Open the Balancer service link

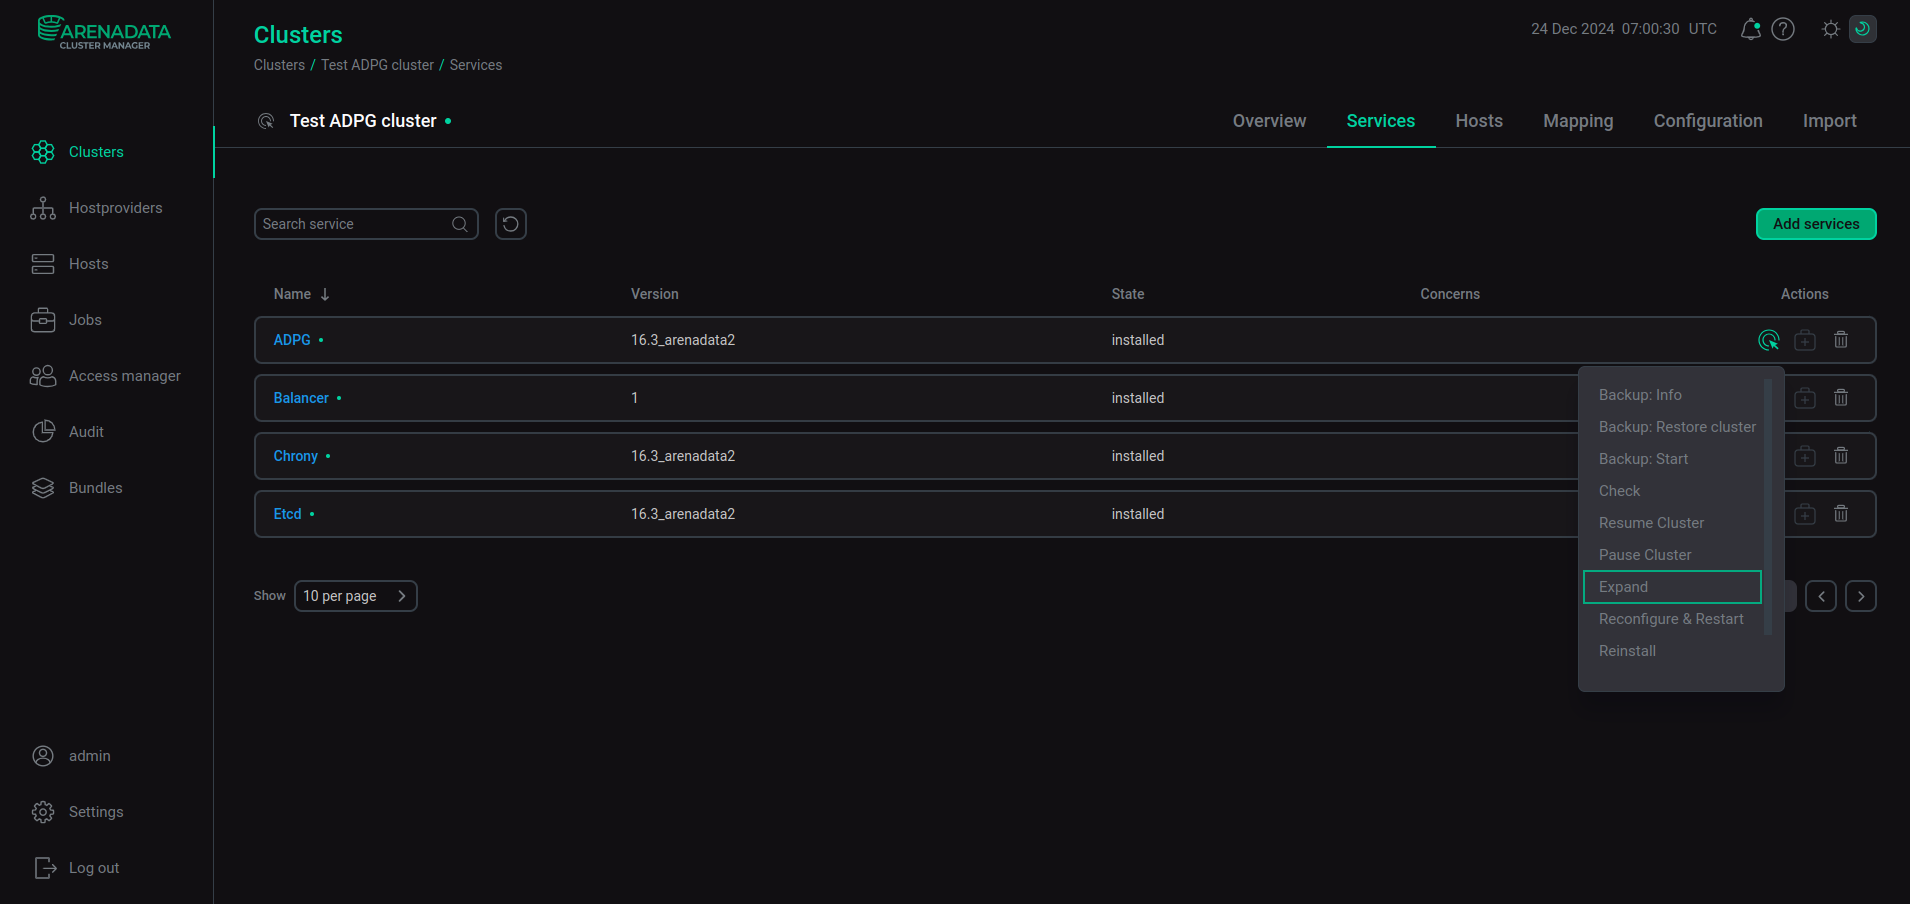[301, 398]
